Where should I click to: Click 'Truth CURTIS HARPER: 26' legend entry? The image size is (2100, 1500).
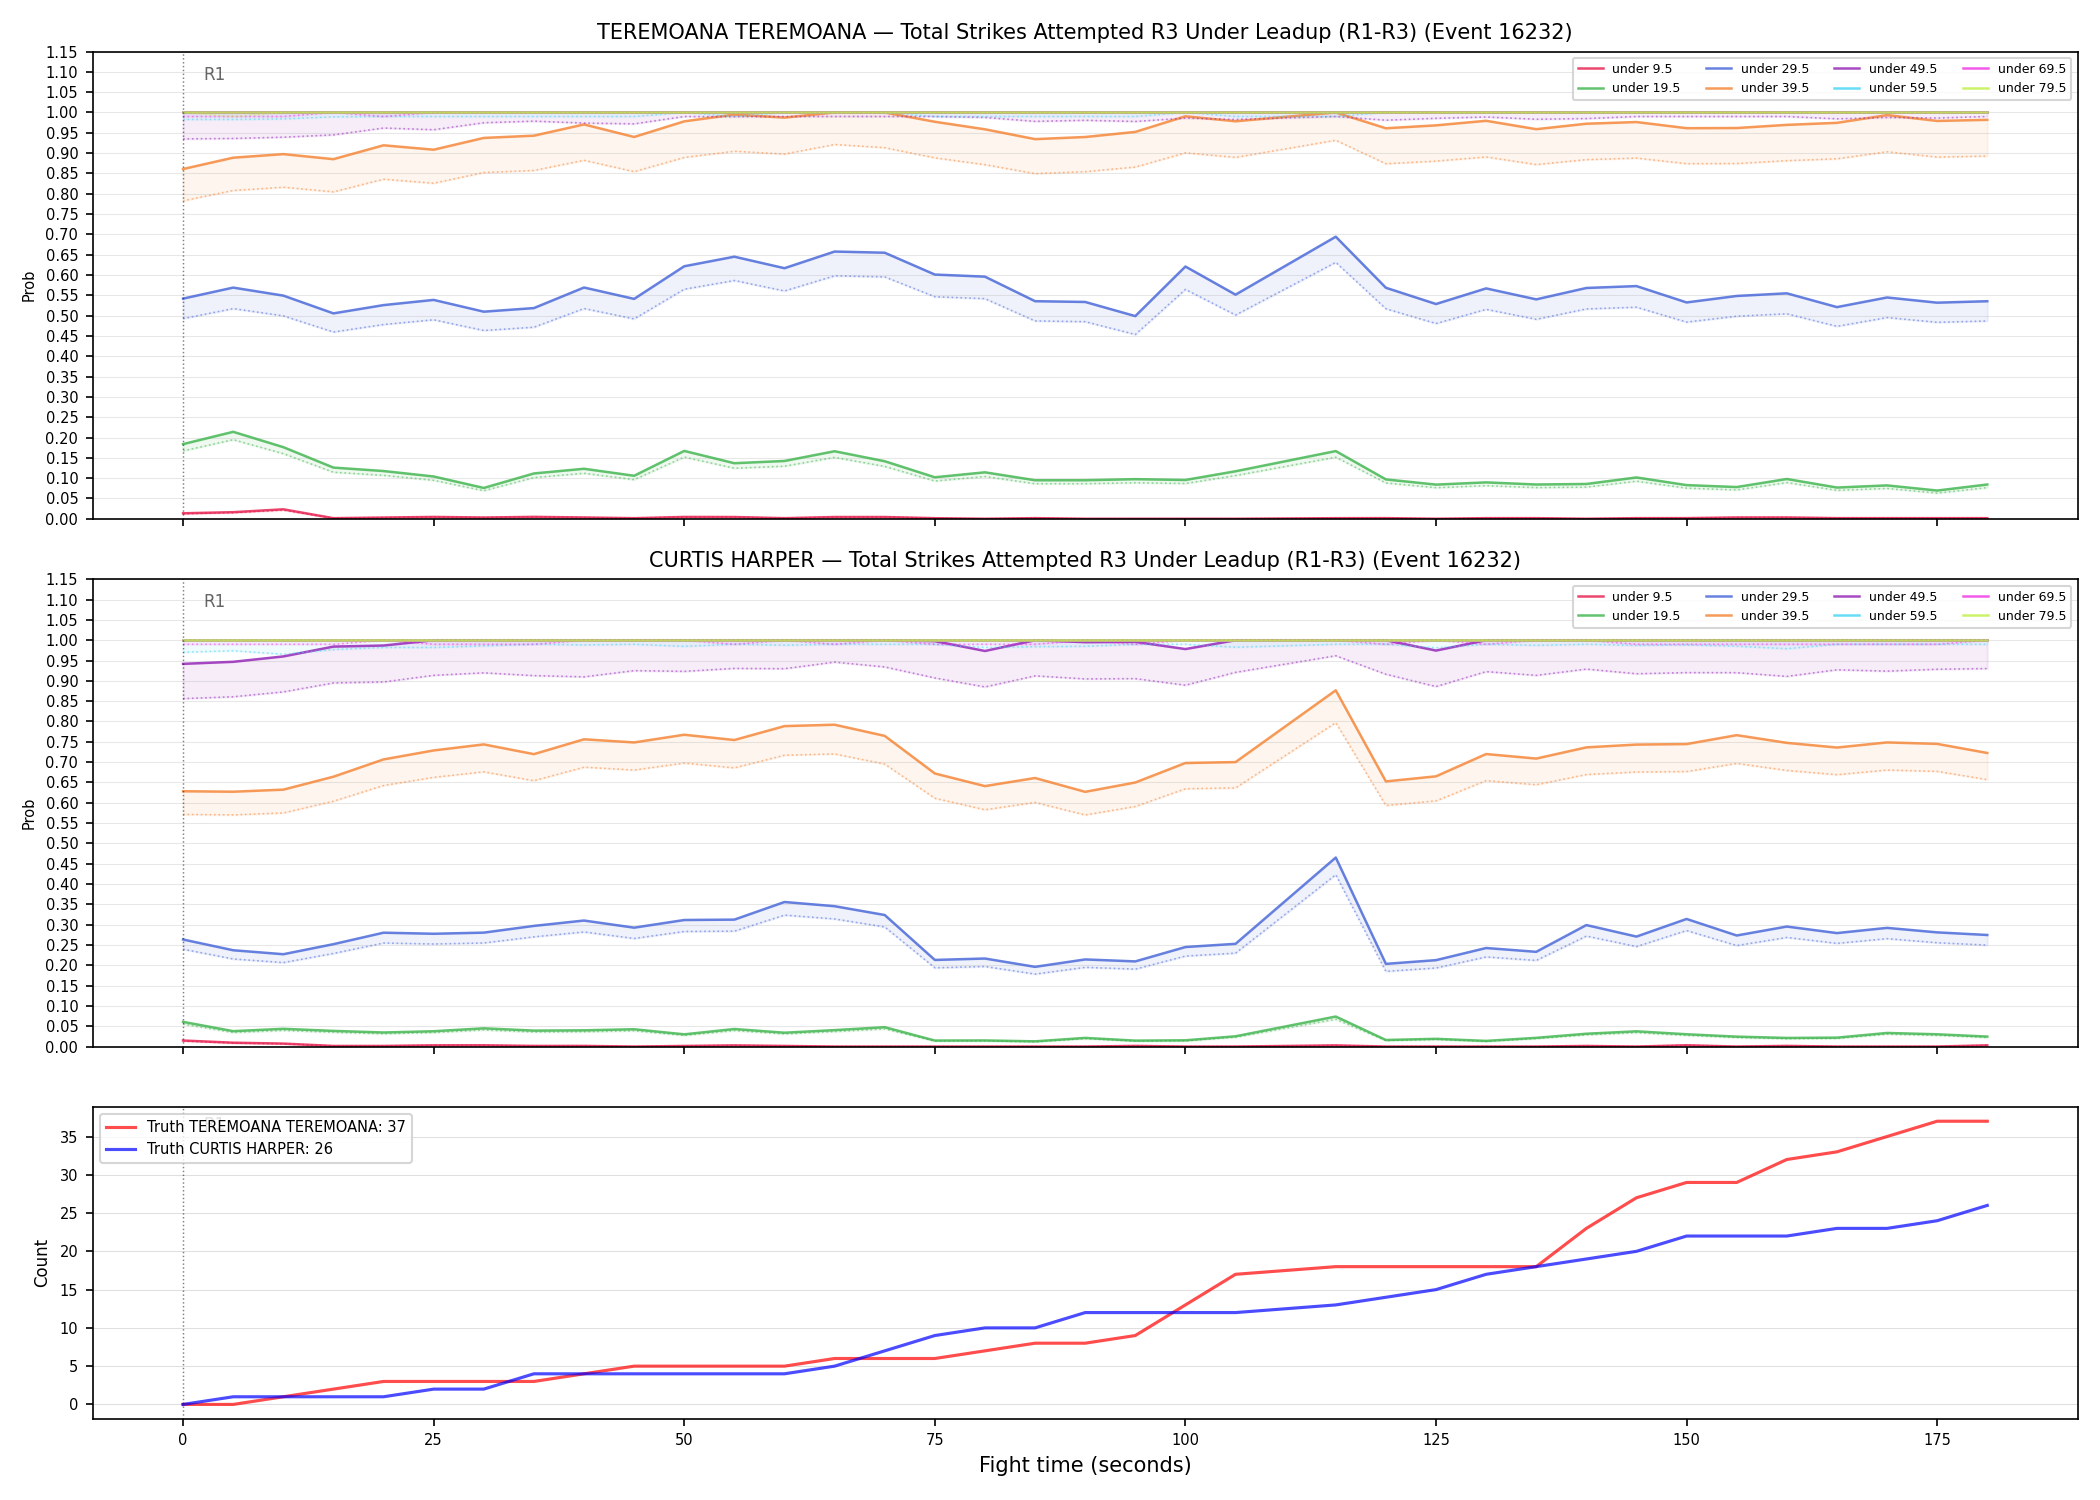tap(219, 1149)
